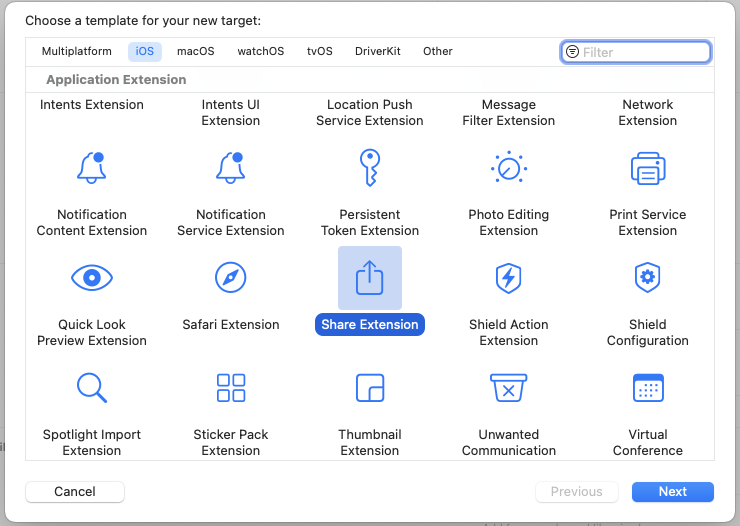
Task: Click the Cancel button
Action: tap(75, 492)
